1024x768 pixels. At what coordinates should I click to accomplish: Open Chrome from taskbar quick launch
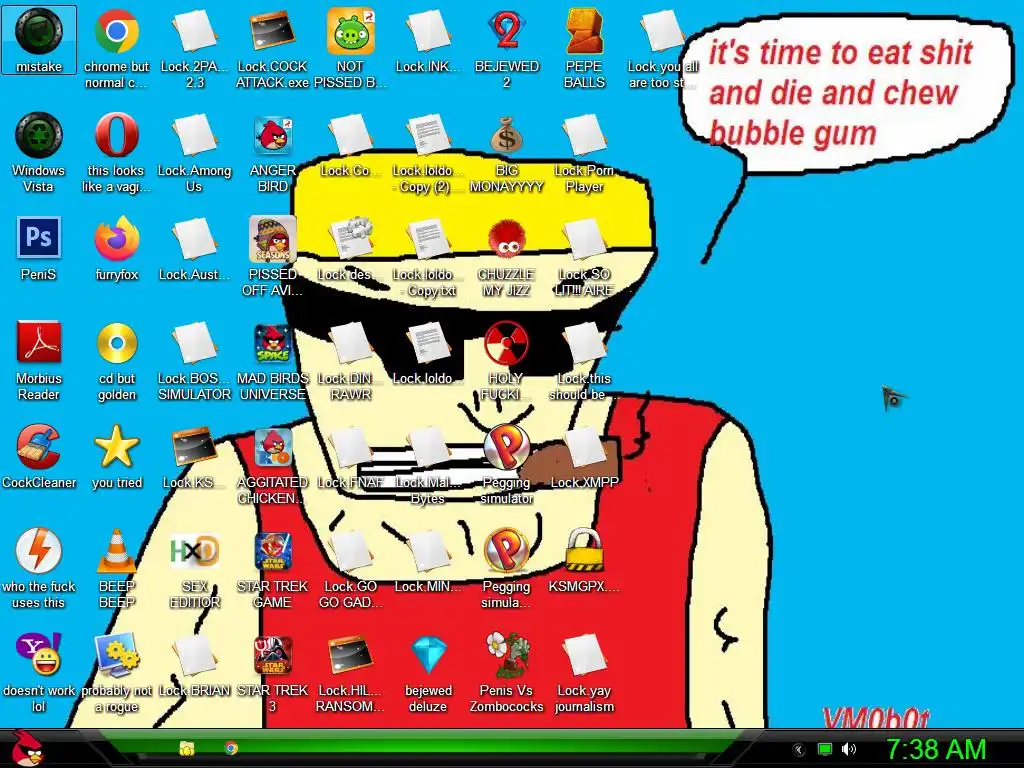click(x=231, y=748)
